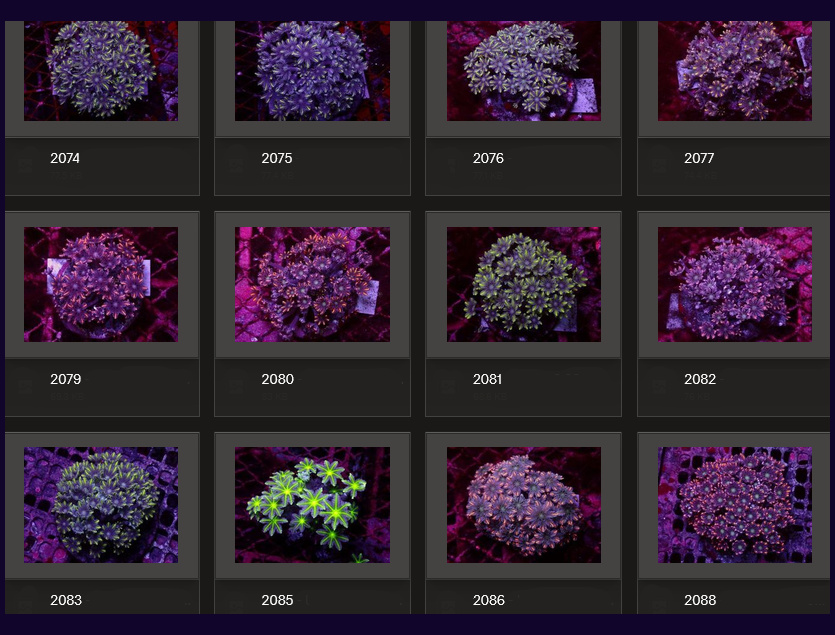Select the 2079 coral thumbnail image

pyautogui.click(x=101, y=284)
